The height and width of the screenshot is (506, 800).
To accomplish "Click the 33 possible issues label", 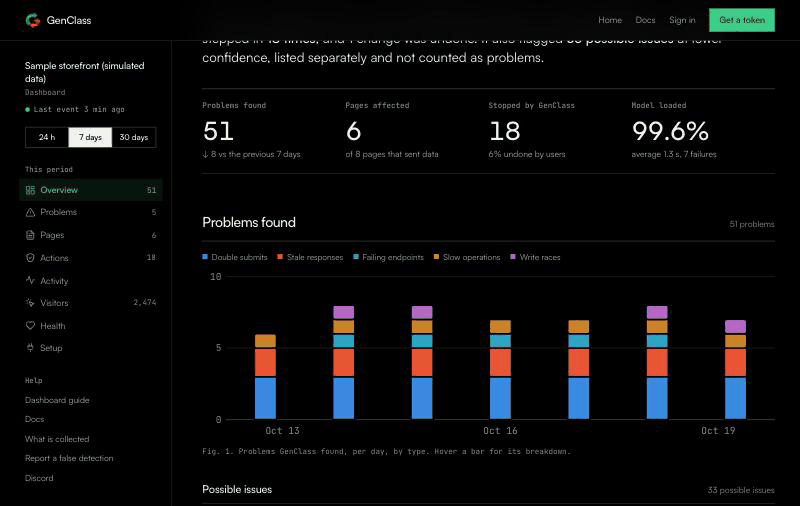I will pyautogui.click(x=741, y=490).
